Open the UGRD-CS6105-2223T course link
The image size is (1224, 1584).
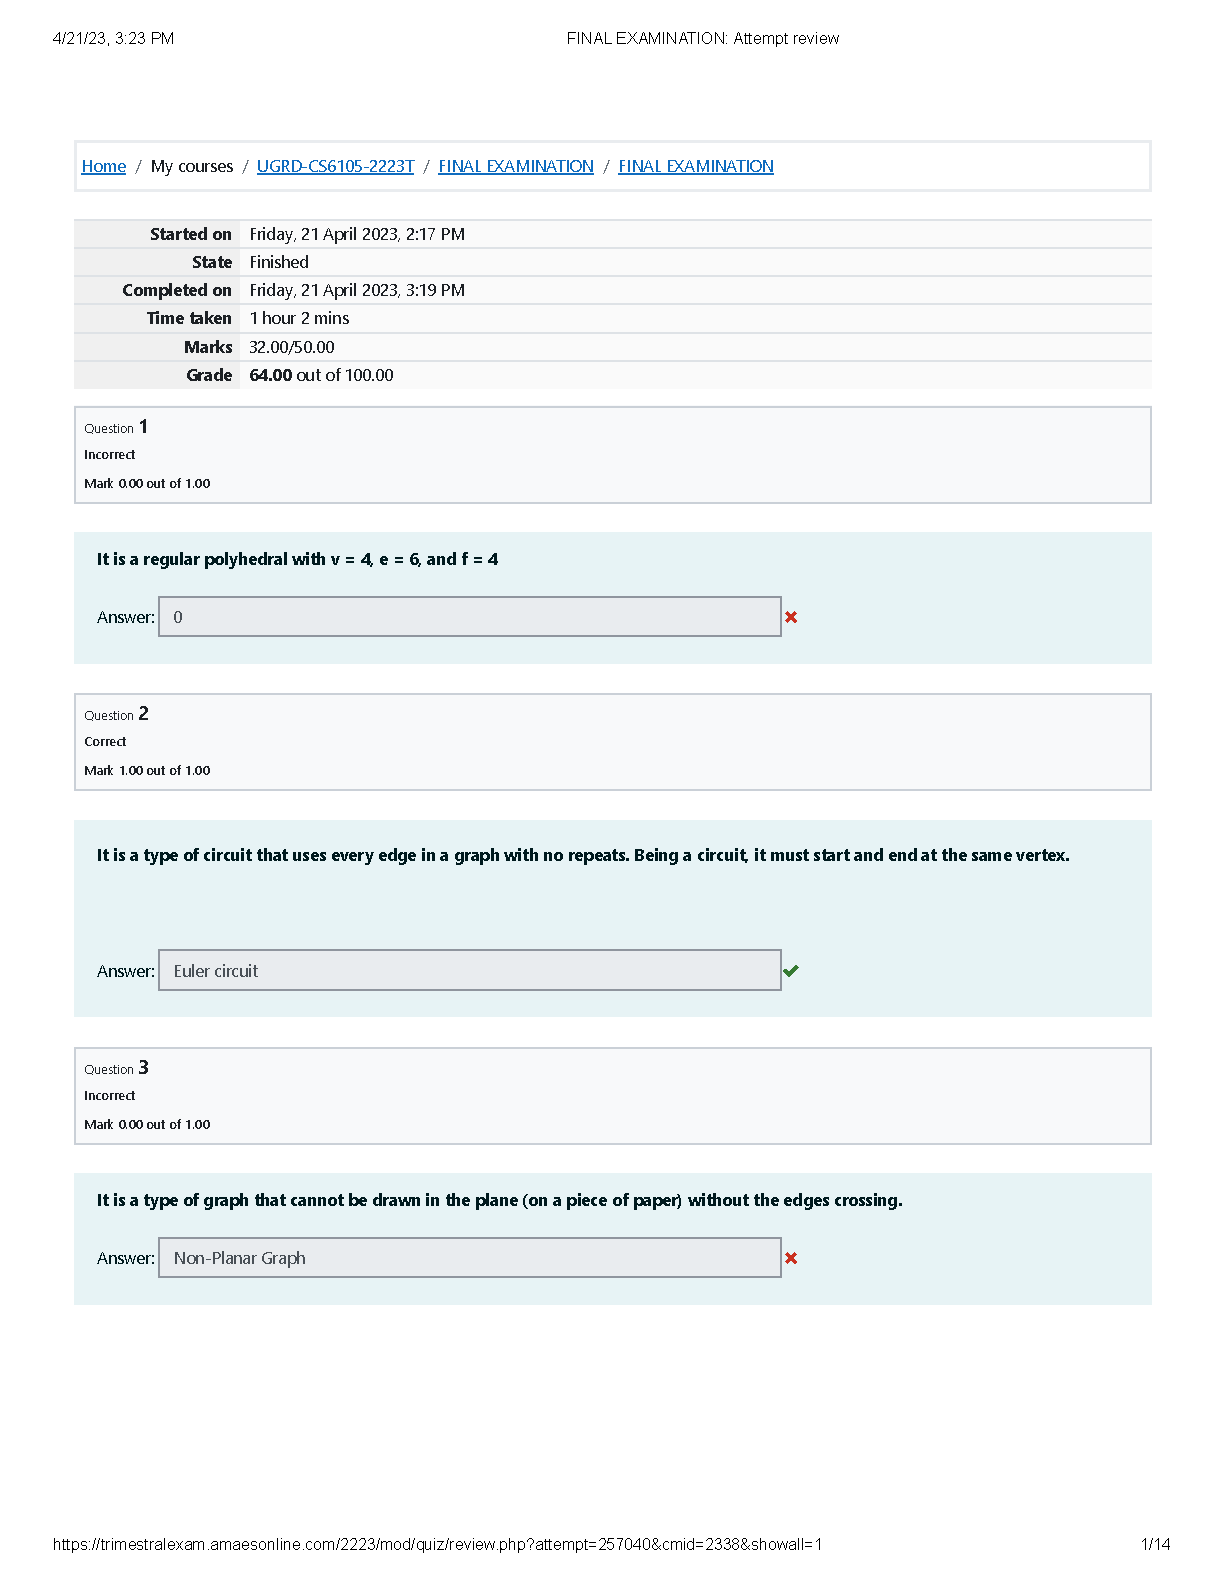[x=335, y=166]
